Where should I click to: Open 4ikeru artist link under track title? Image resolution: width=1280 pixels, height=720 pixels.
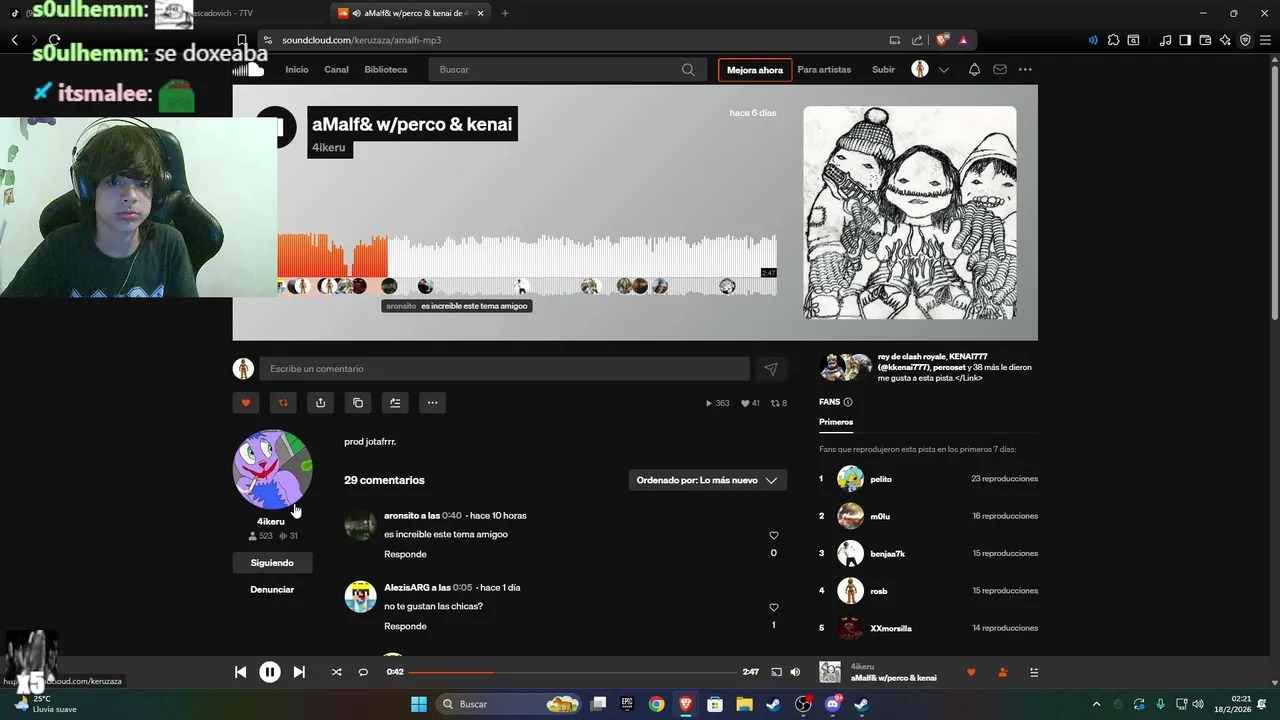329,148
